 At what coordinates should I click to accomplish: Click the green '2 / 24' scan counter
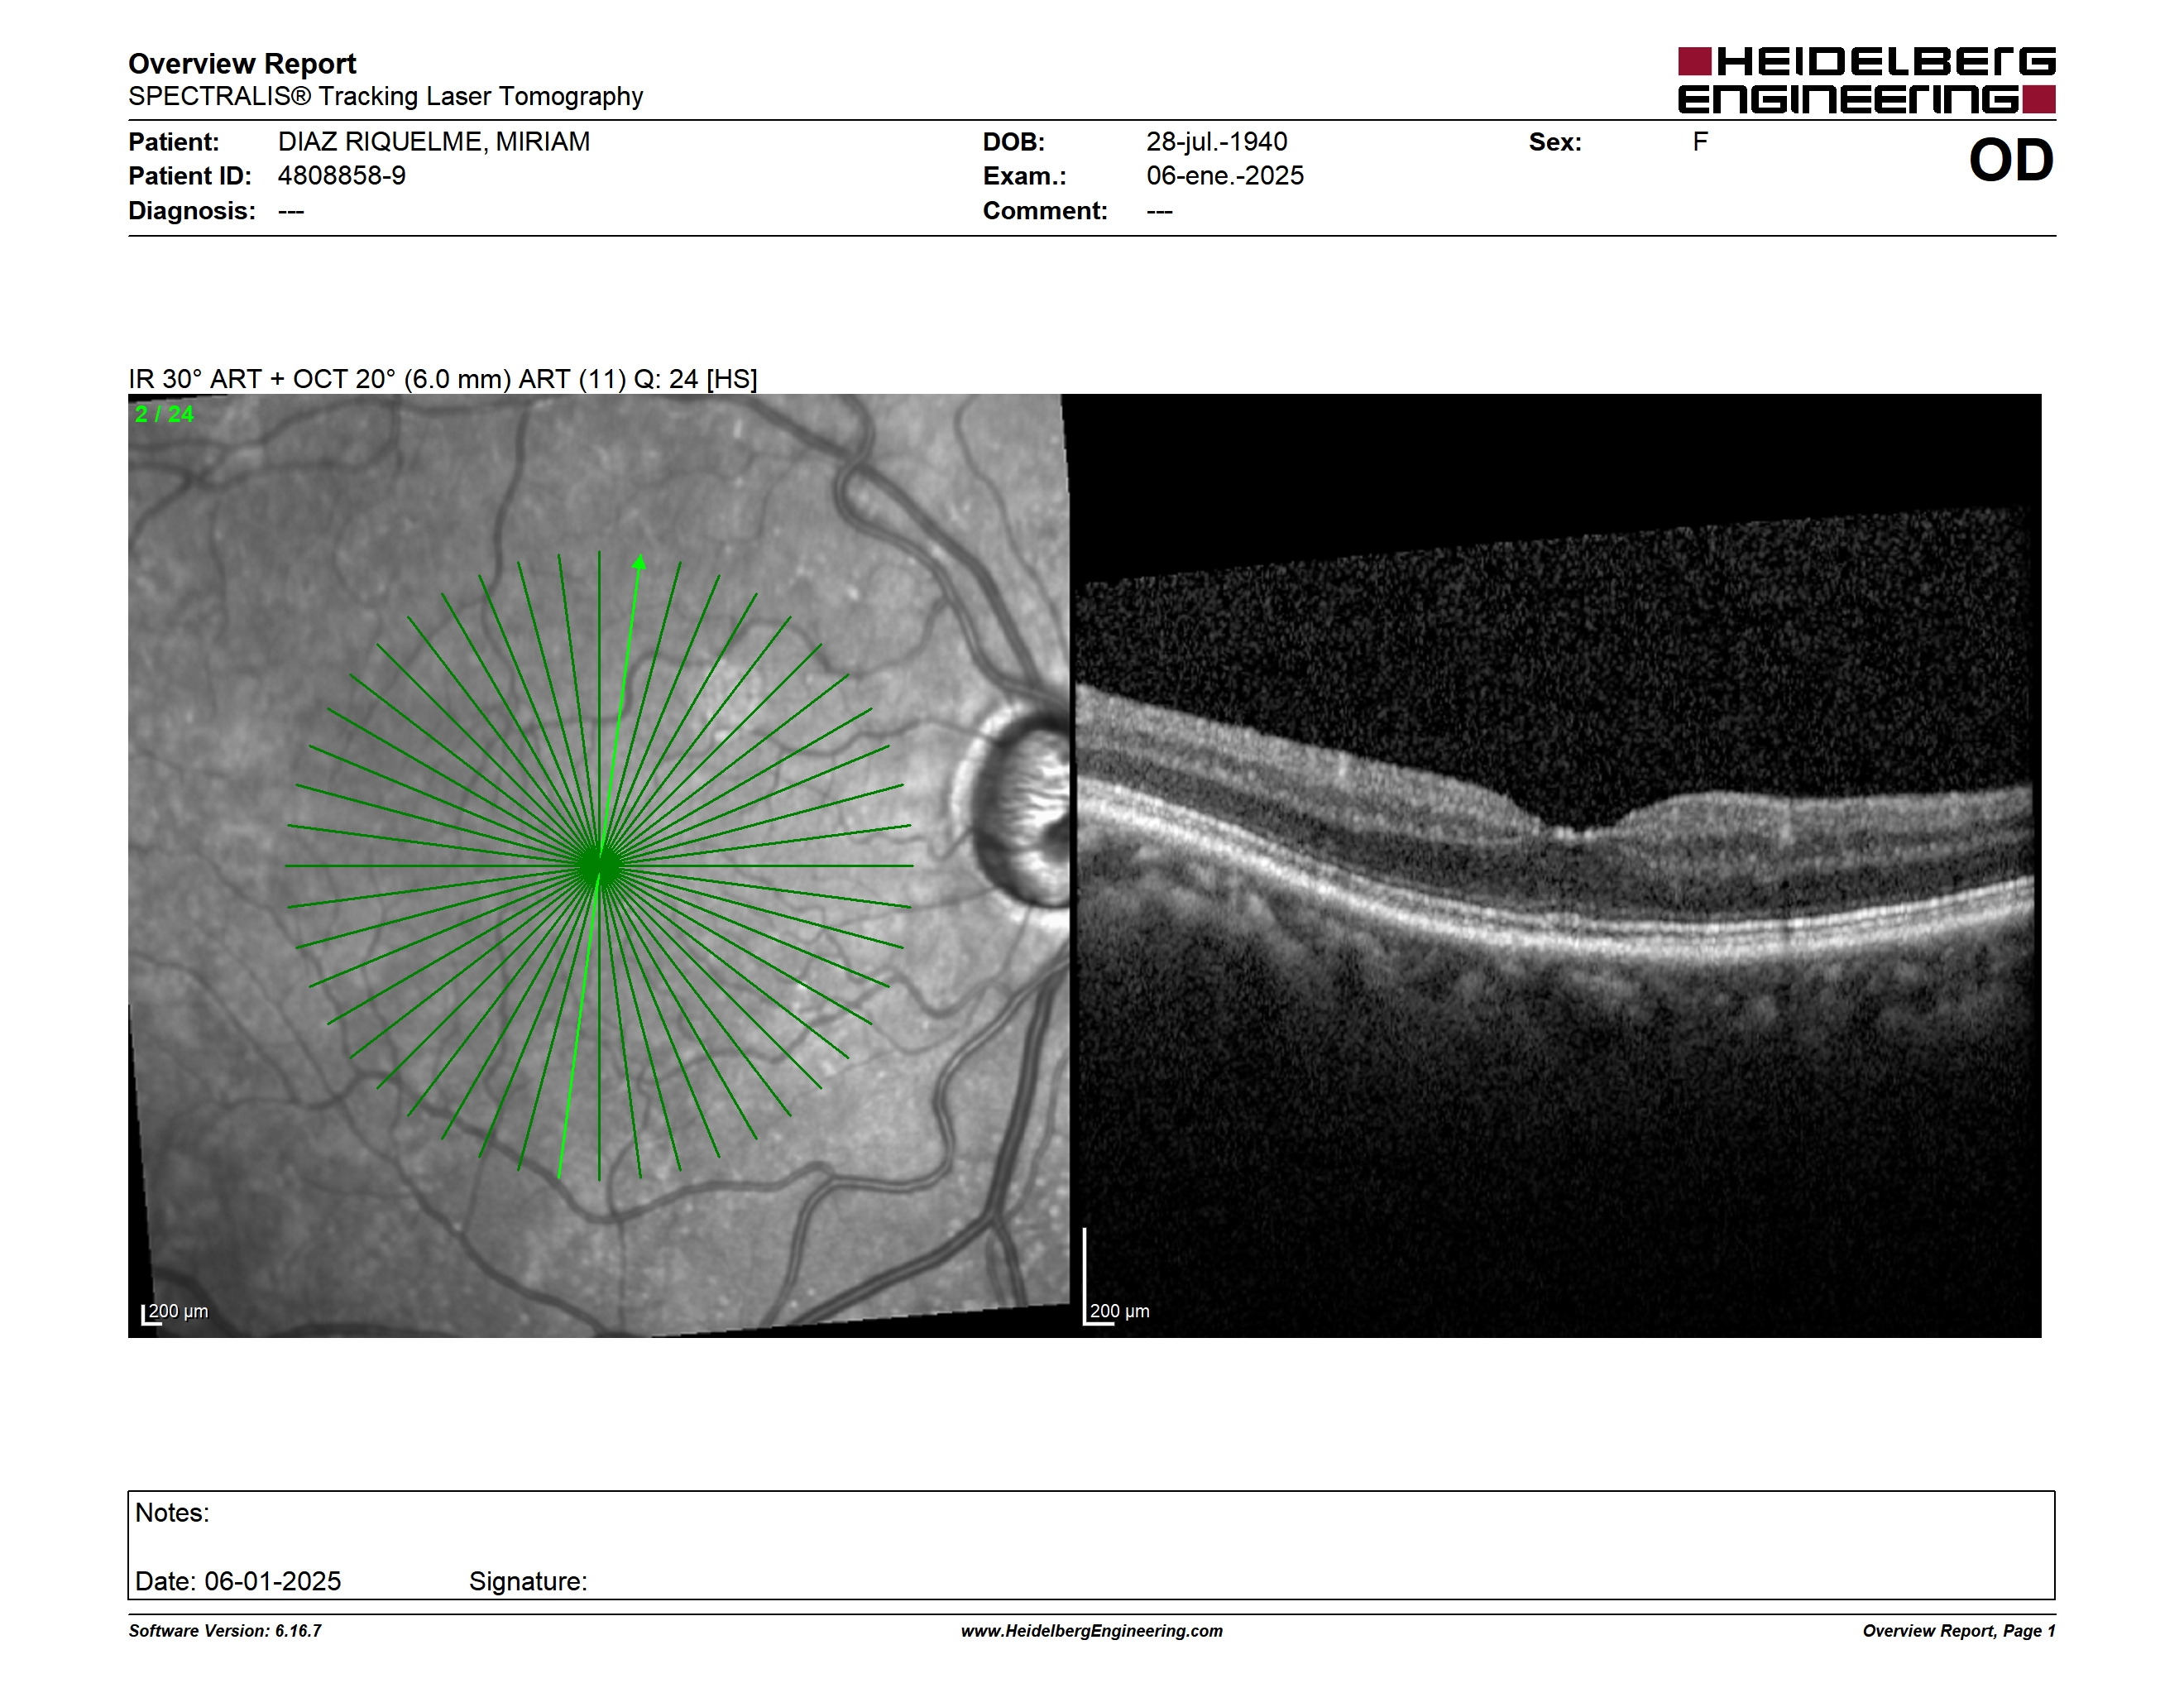click(x=165, y=414)
